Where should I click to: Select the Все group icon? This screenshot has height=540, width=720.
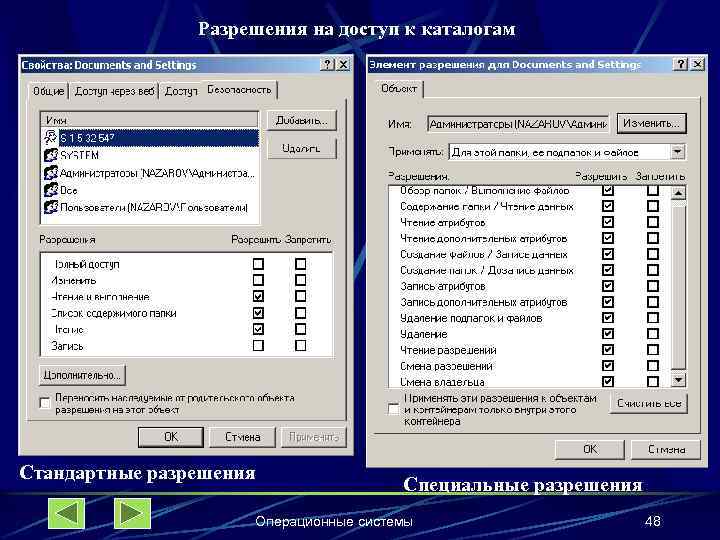(x=50, y=190)
